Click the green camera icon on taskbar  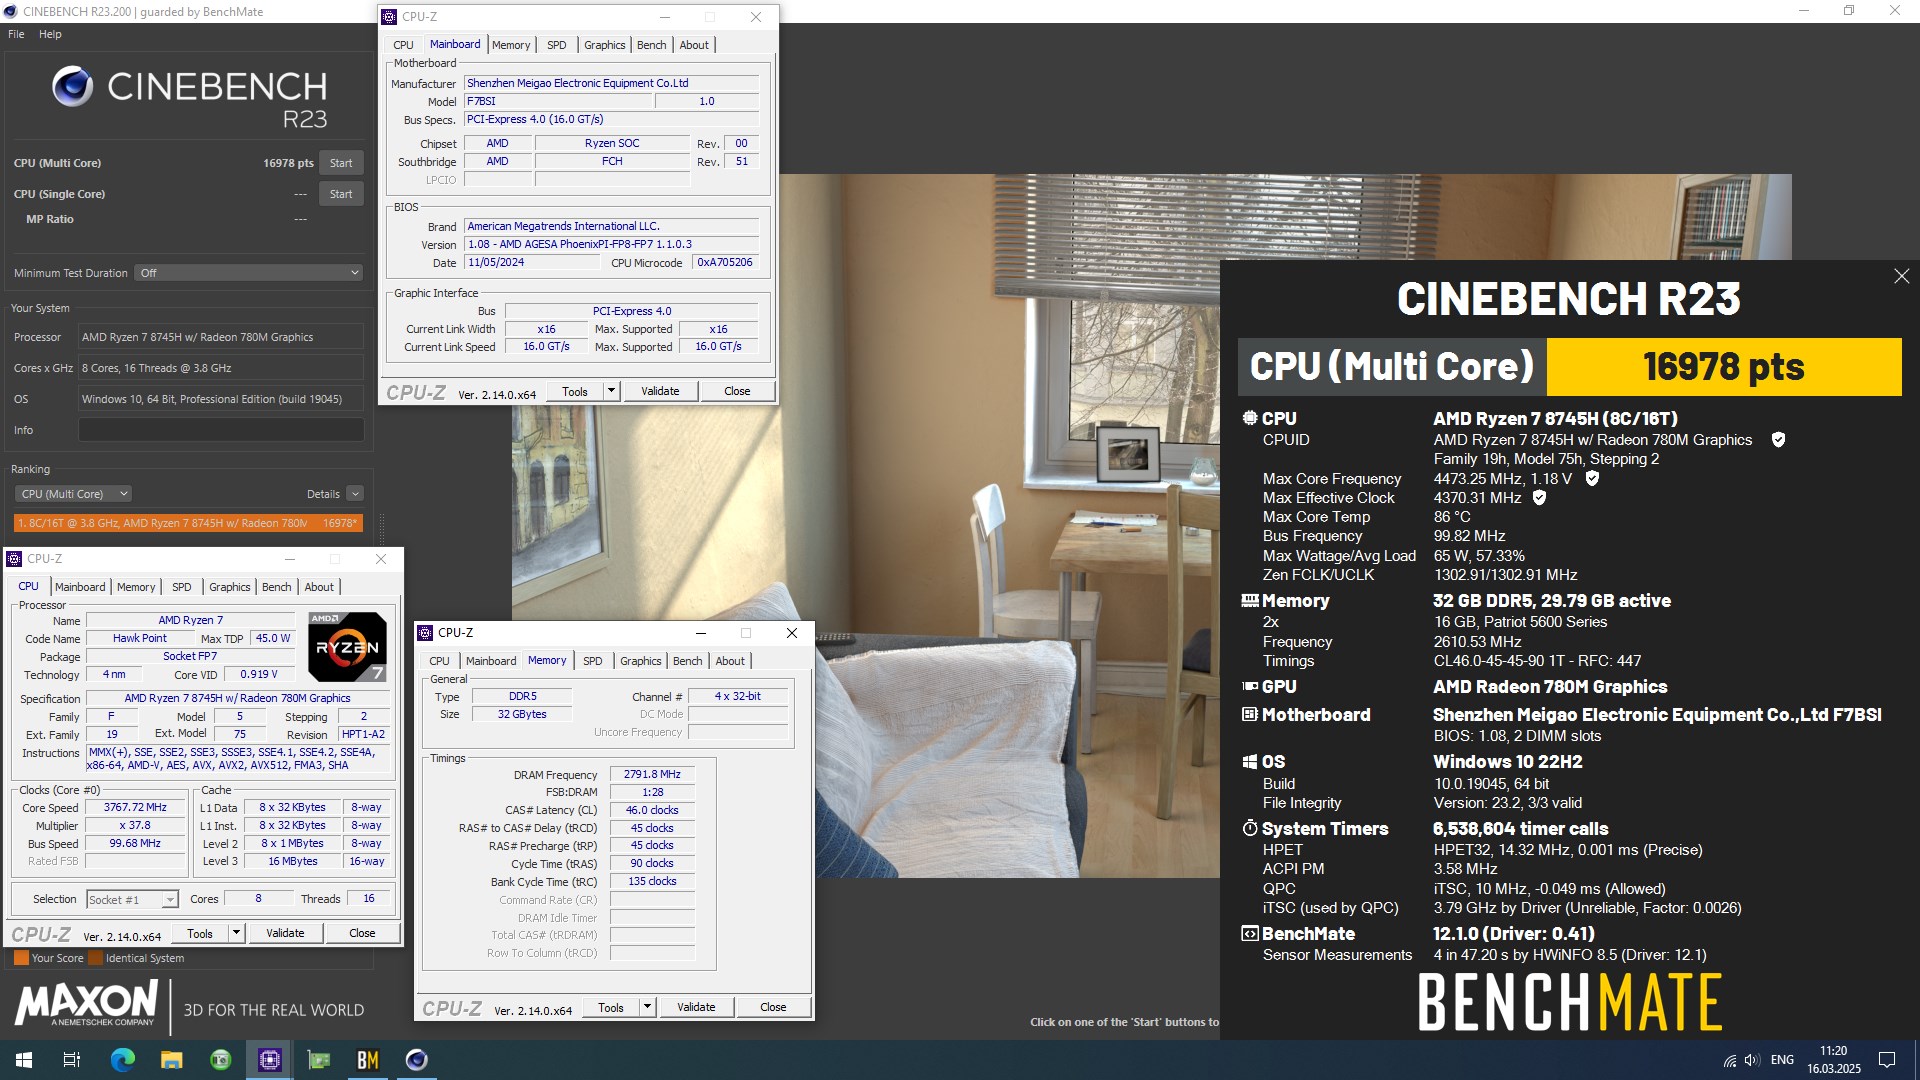point(221,1060)
